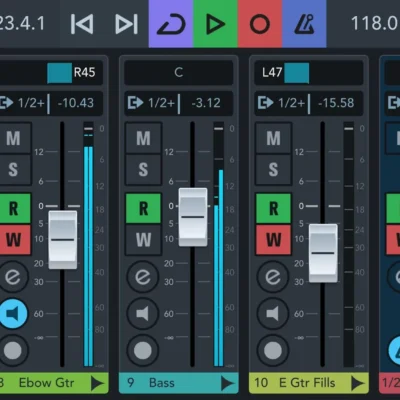Viewport: 400px width, 400px height.
Task: Mute the Ebow Gtr channel
Action: click(x=14, y=138)
